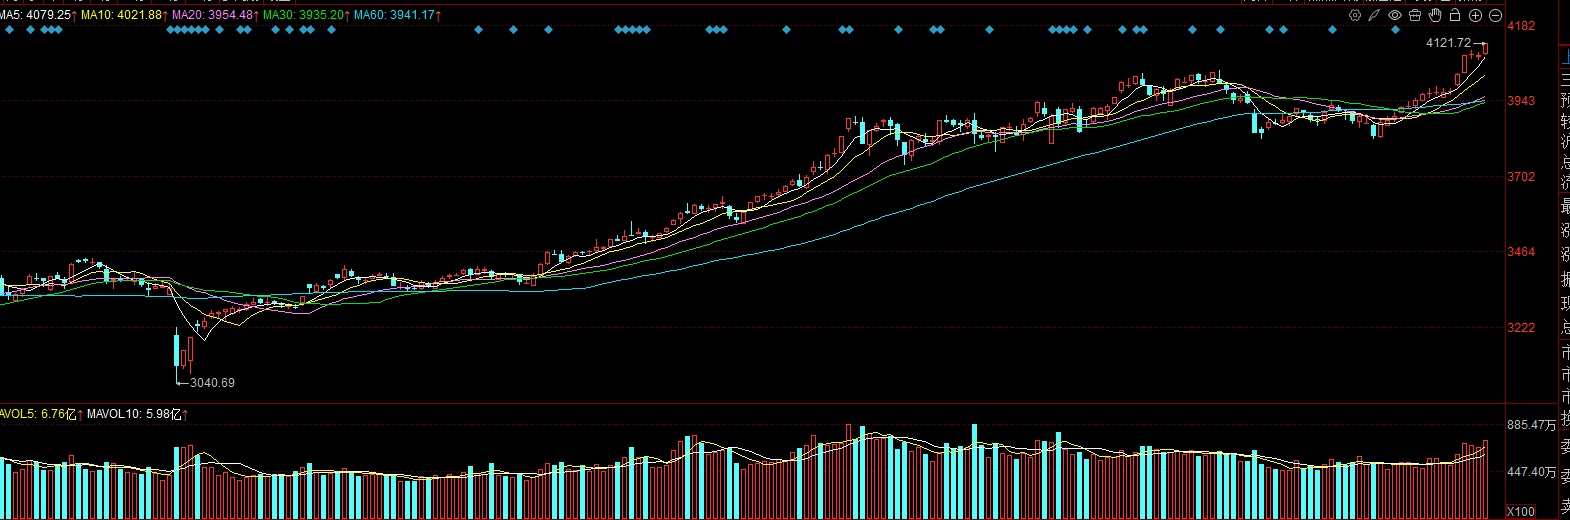This screenshot has height=520, width=1570.
Task: Activate the hand pan tool
Action: coord(1435,16)
